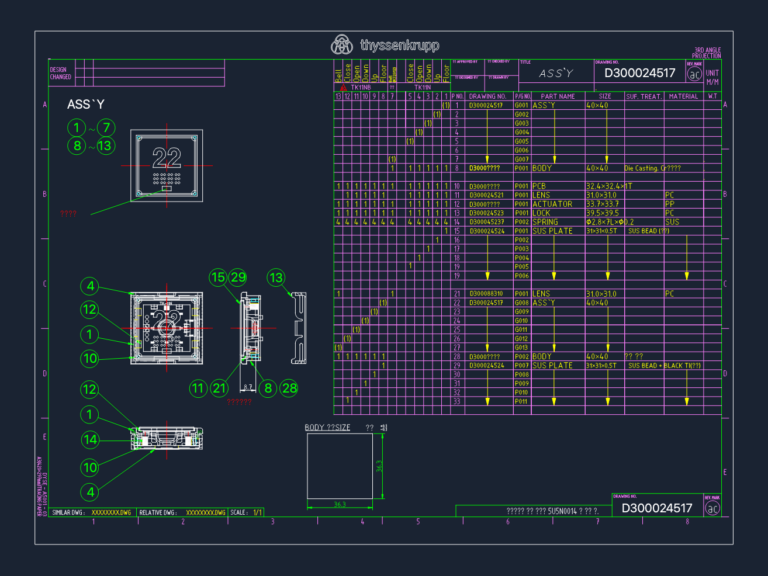The width and height of the screenshot is (768, 576).
Task: Click the 3RD ANGLE PROJECTION note
Action: [x=707, y=52]
